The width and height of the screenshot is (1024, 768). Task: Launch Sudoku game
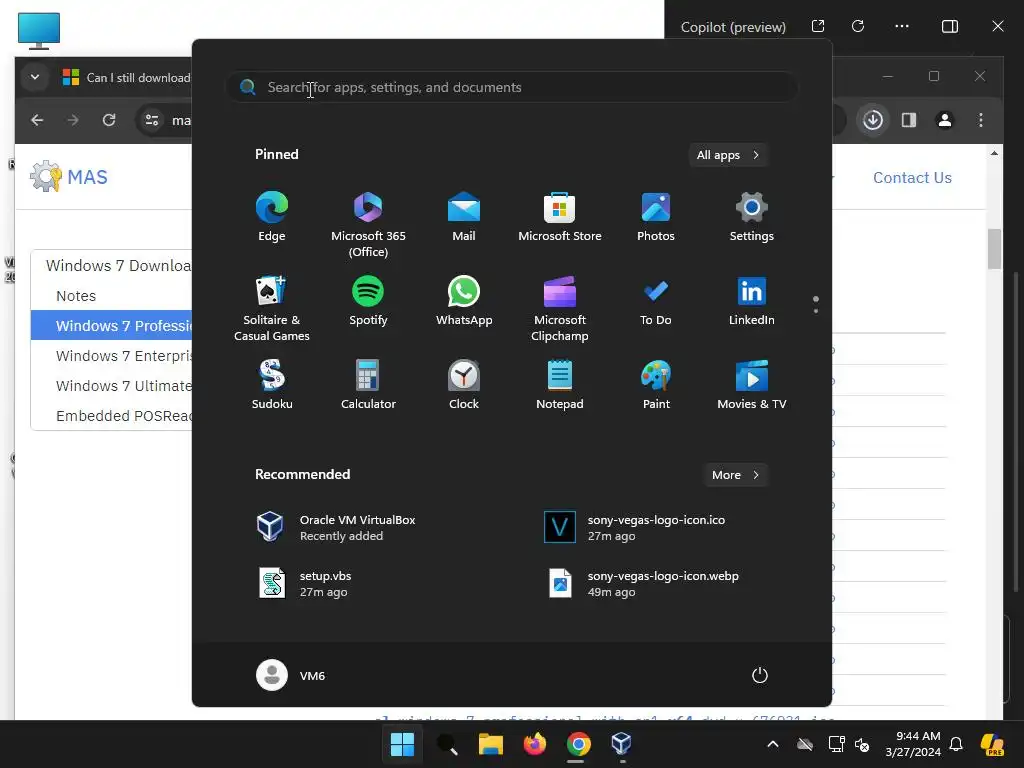(272, 385)
